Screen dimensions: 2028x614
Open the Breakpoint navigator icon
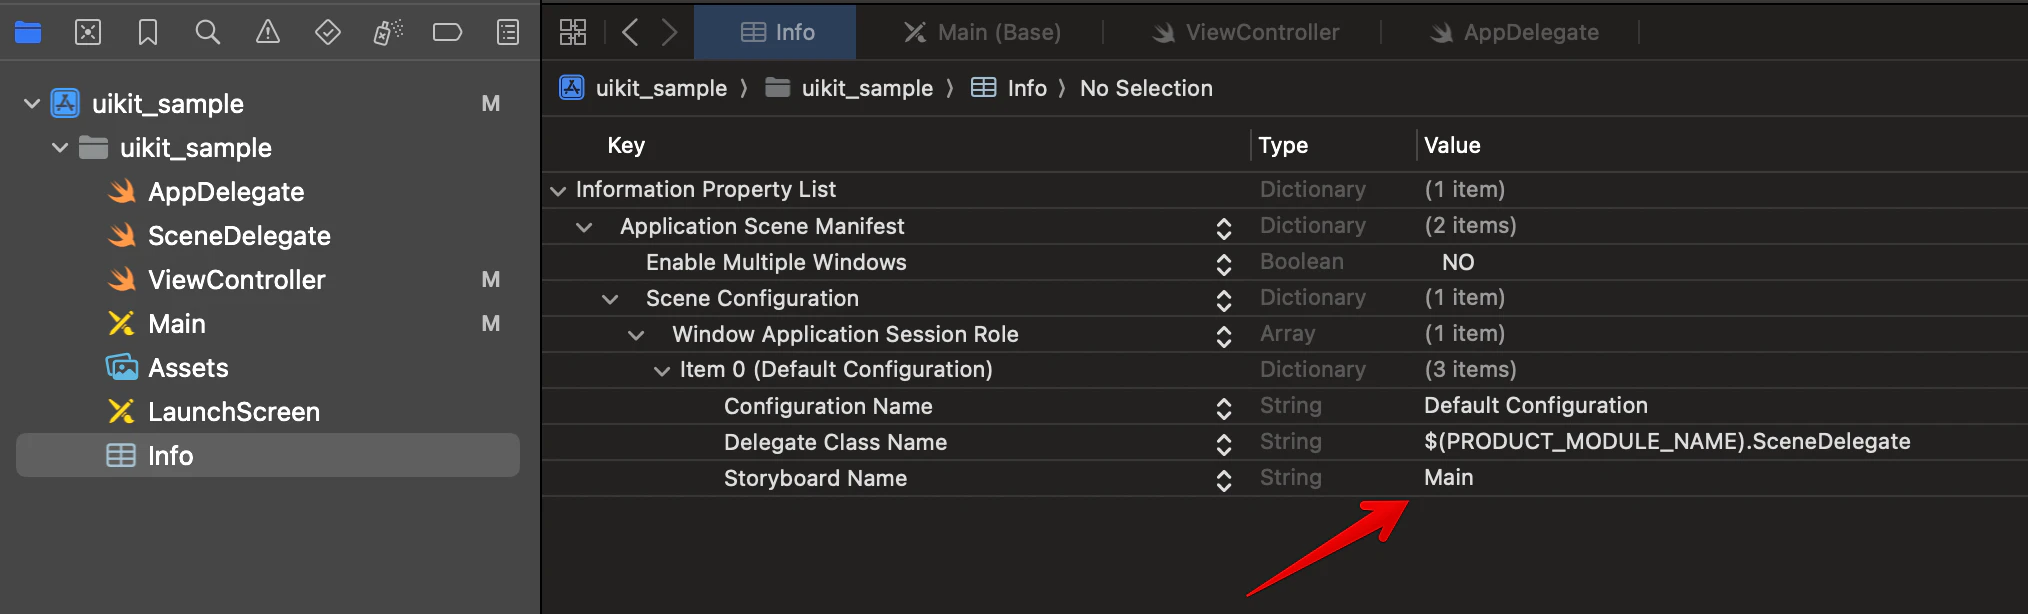pos(447,33)
